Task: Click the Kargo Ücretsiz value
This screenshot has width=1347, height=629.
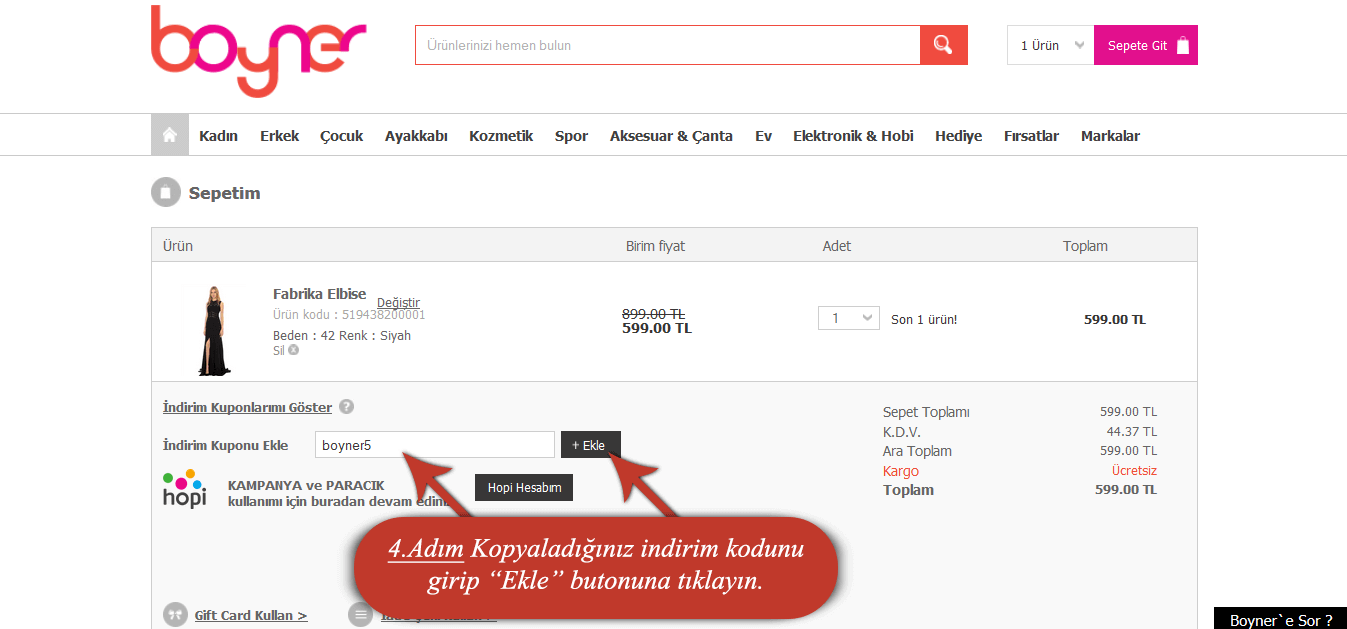Action: click(x=1134, y=471)
